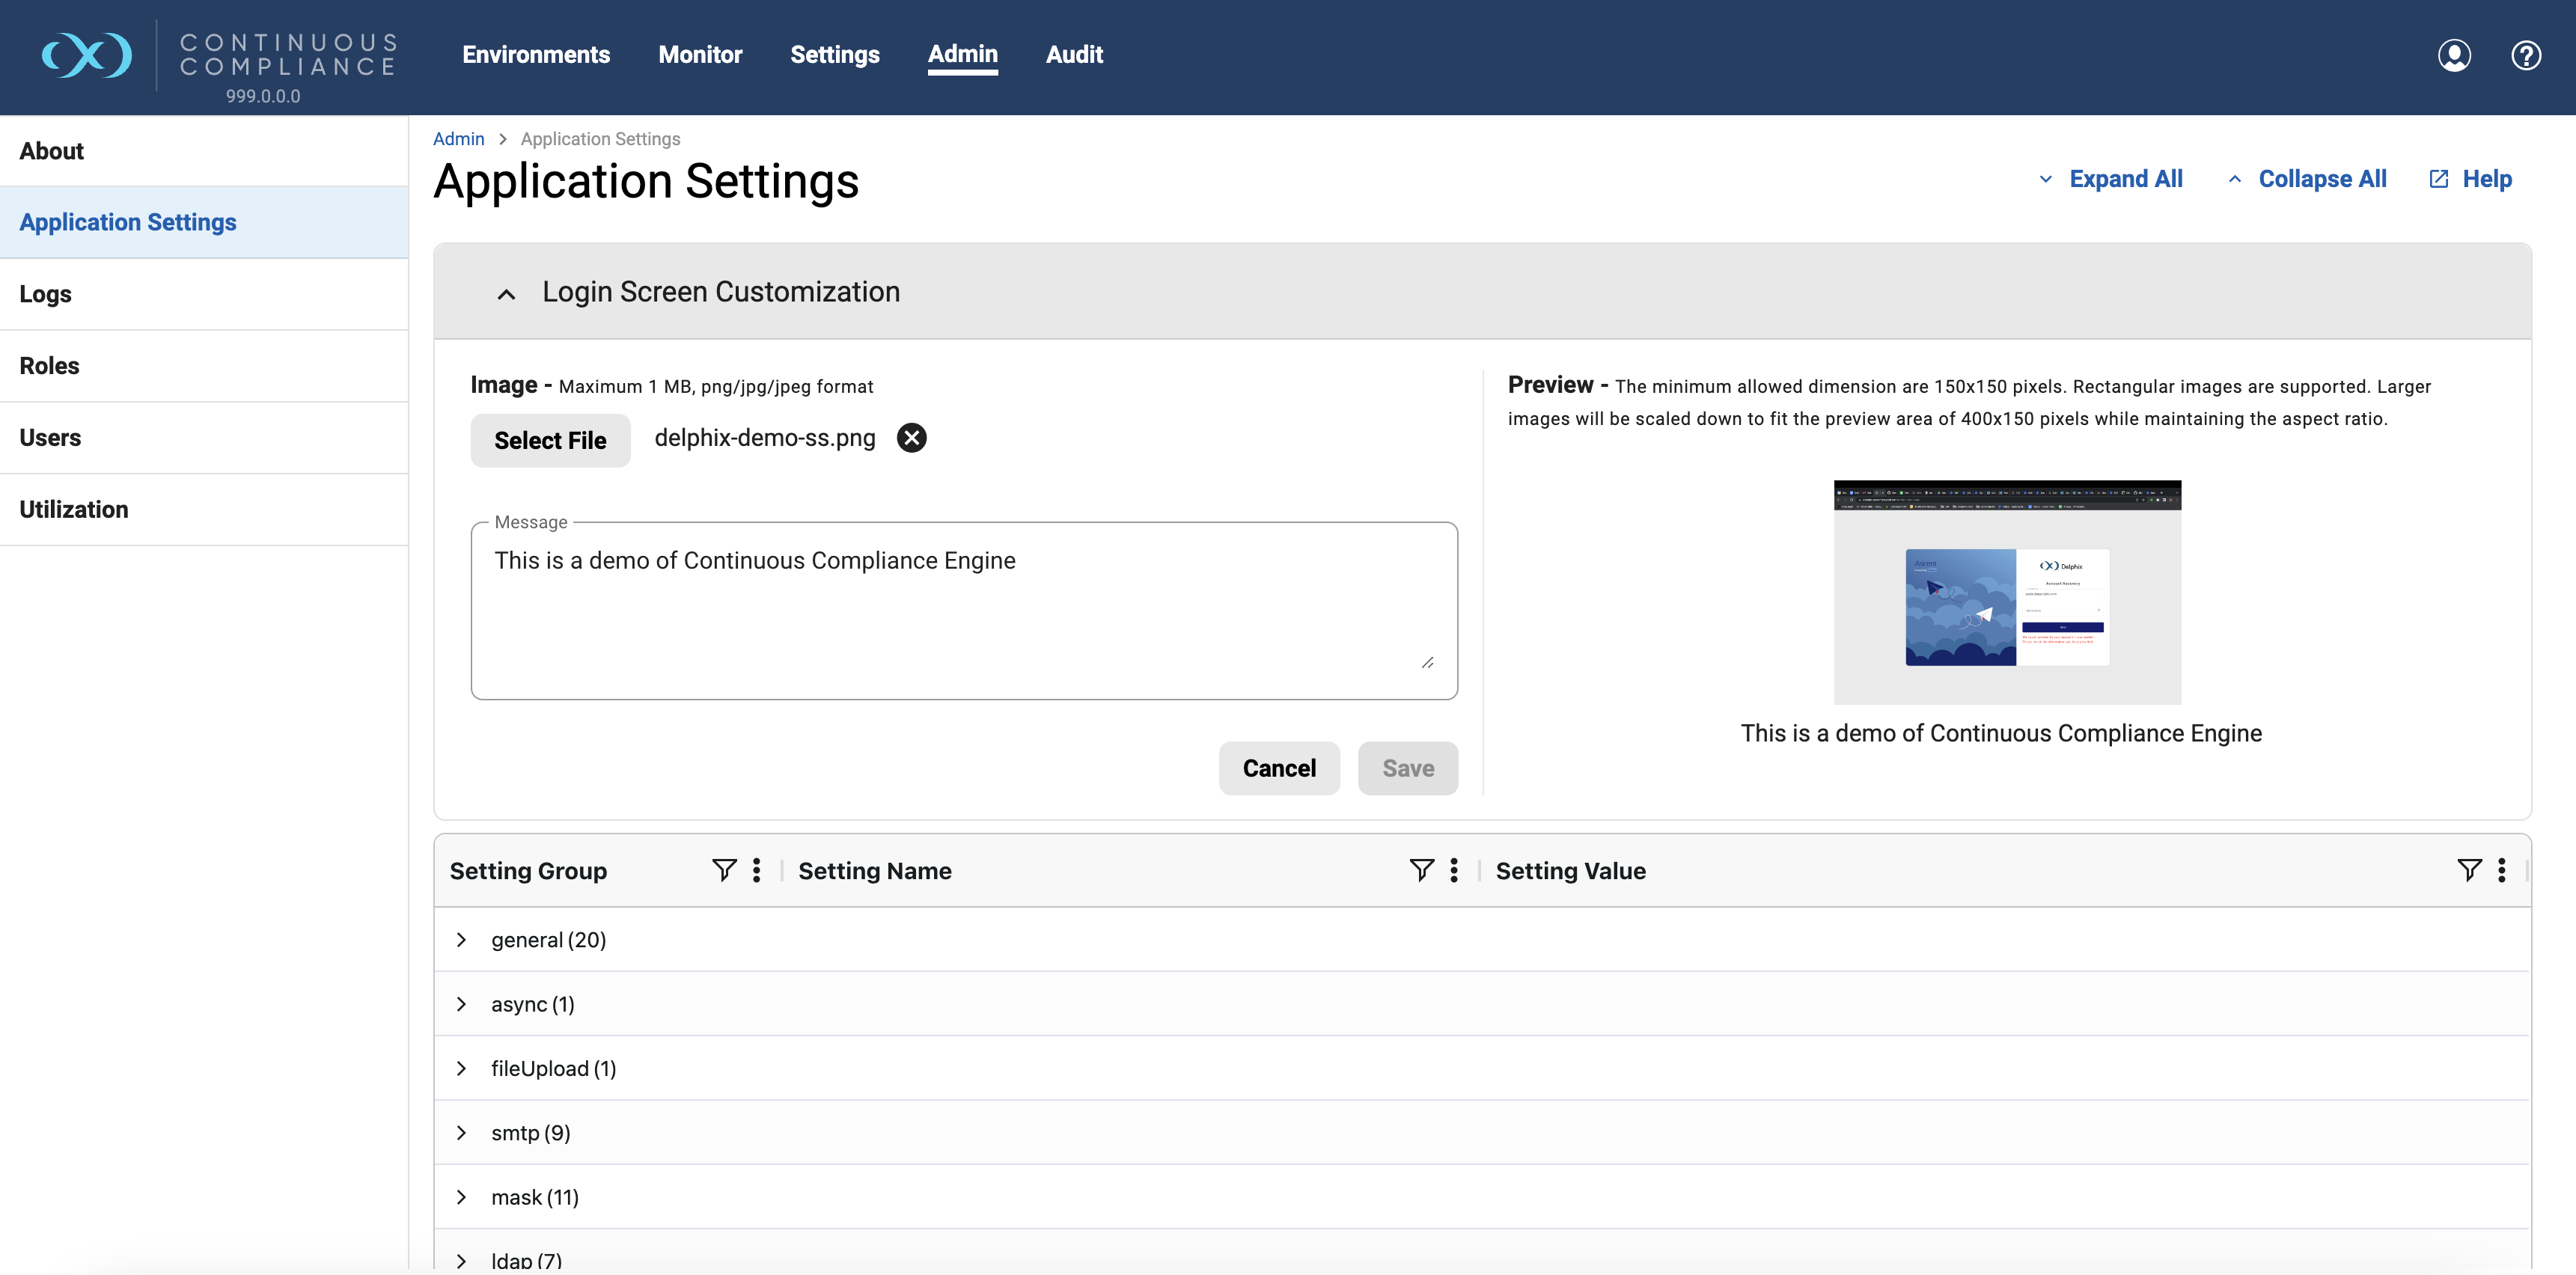
Task: Switch to the Audit tab
Action: [x=1074, y=55]
